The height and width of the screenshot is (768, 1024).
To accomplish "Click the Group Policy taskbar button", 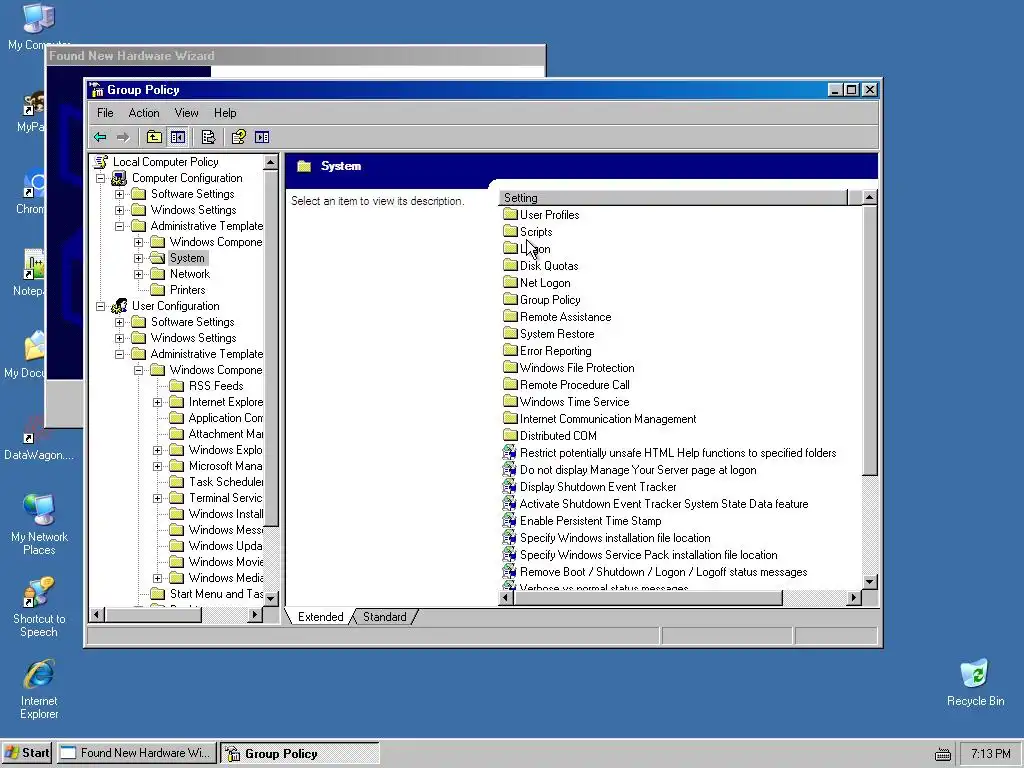I will pos(300,753).
